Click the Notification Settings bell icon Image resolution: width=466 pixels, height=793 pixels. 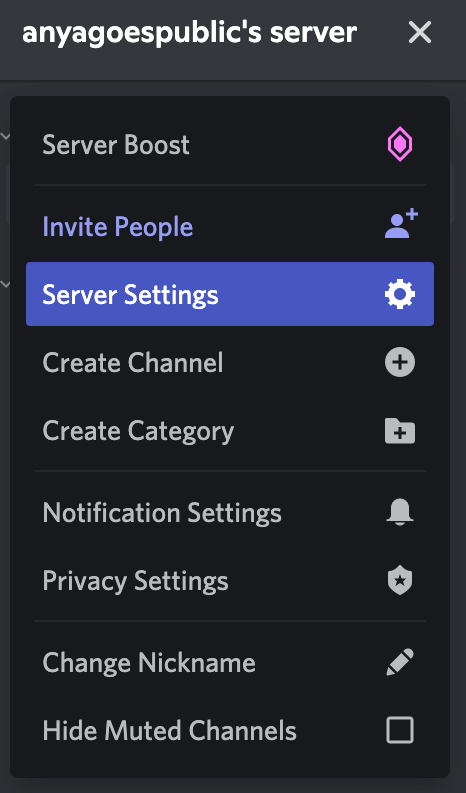click(x=400, y=512)
